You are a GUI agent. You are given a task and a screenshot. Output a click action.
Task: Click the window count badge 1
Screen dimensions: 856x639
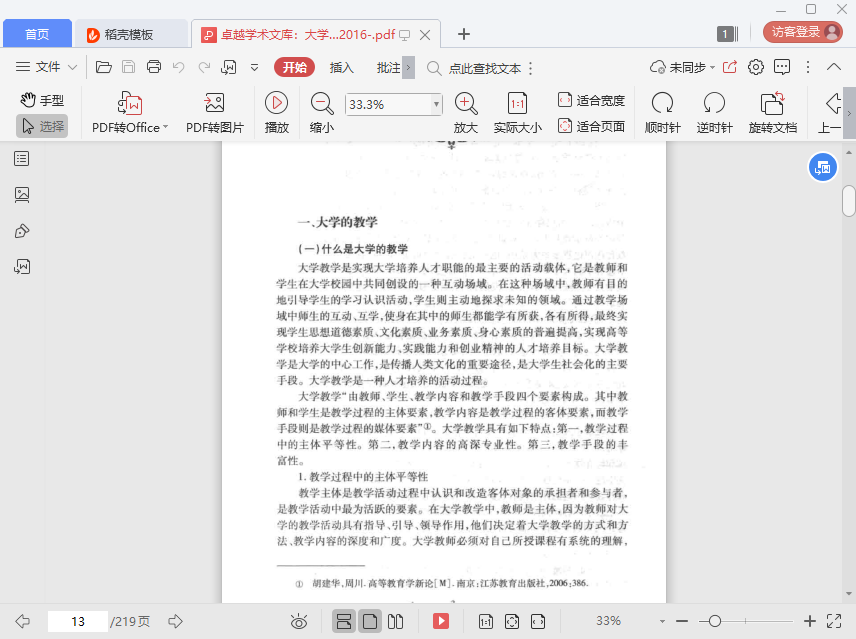[x=727, y=34]
